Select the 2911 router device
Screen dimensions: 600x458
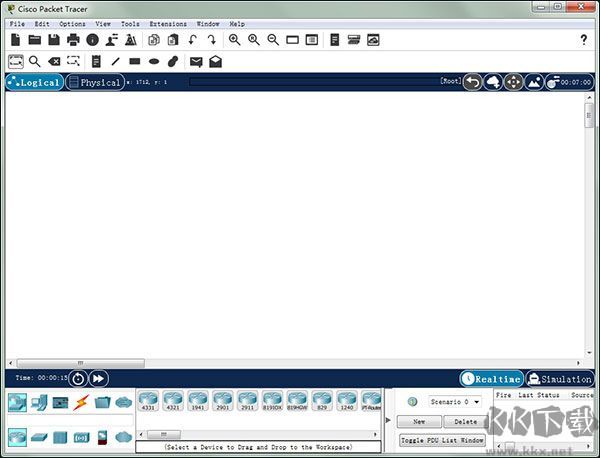point(247,401)
